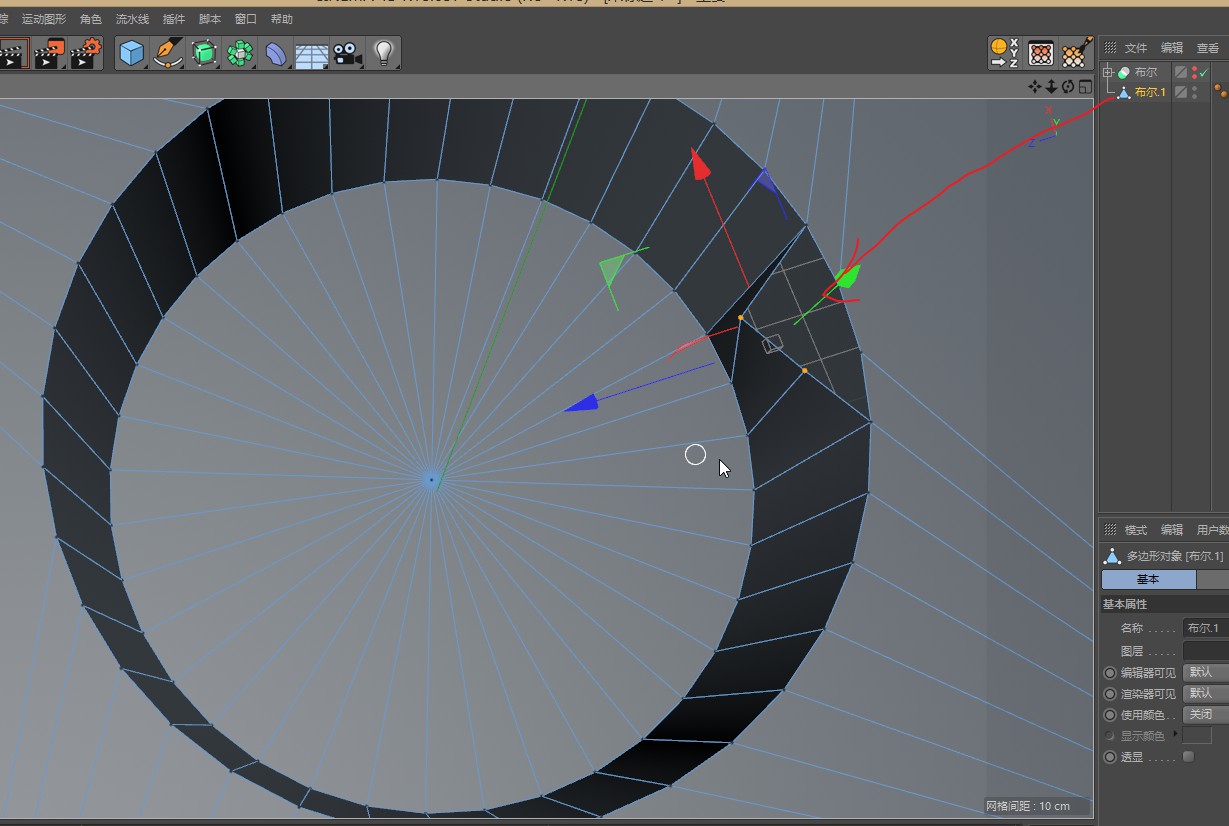Click the blue axis arrow handle in viewport
This screenshot has height=826, width=1229.
[582, 403]
